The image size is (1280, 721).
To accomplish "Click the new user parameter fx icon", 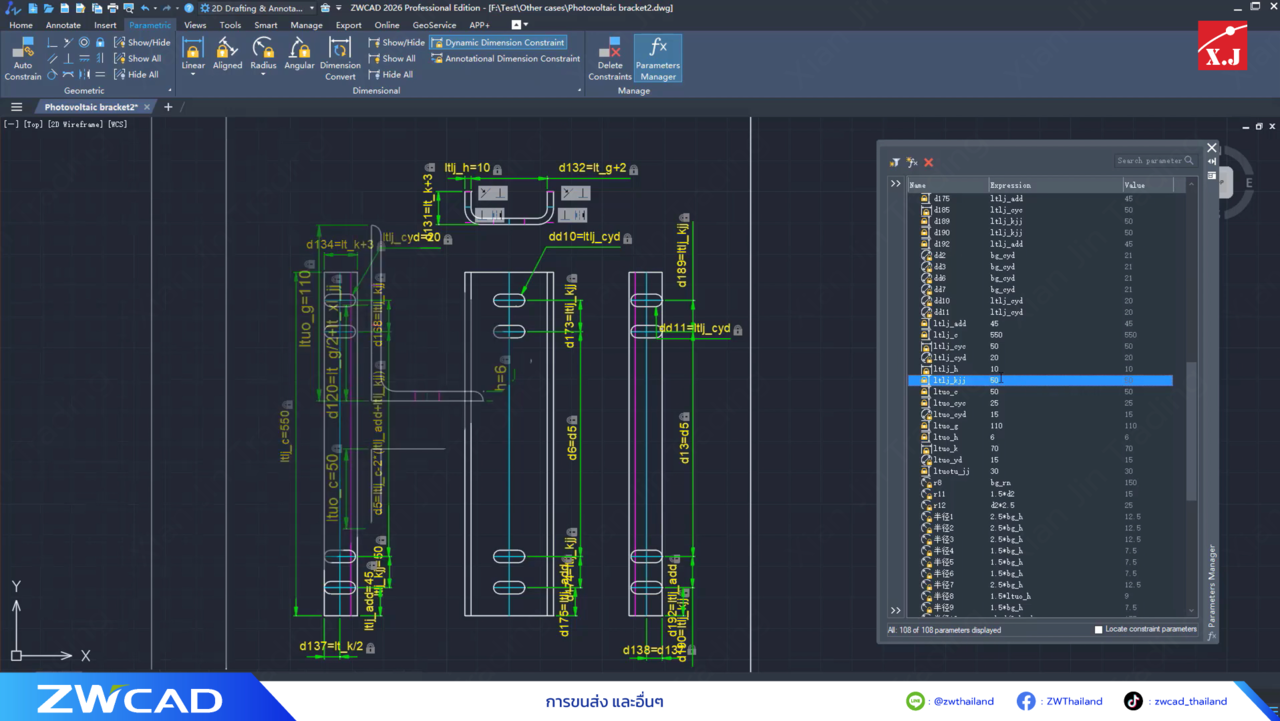I will (912, 162).
